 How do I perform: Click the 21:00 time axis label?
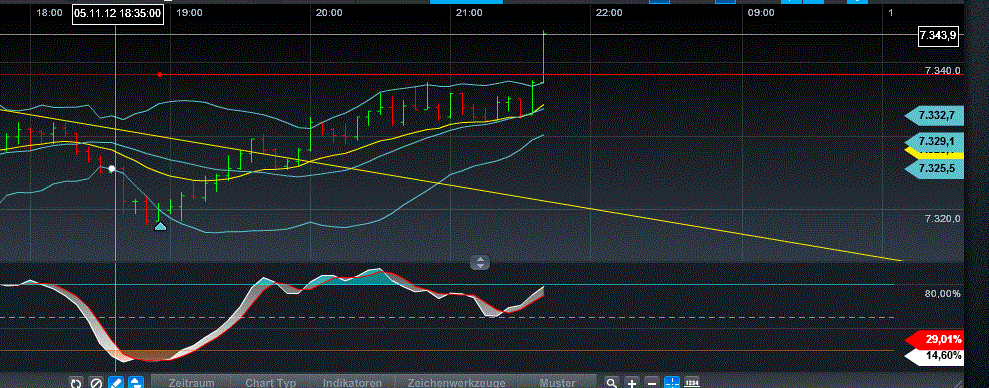[469, 13]
